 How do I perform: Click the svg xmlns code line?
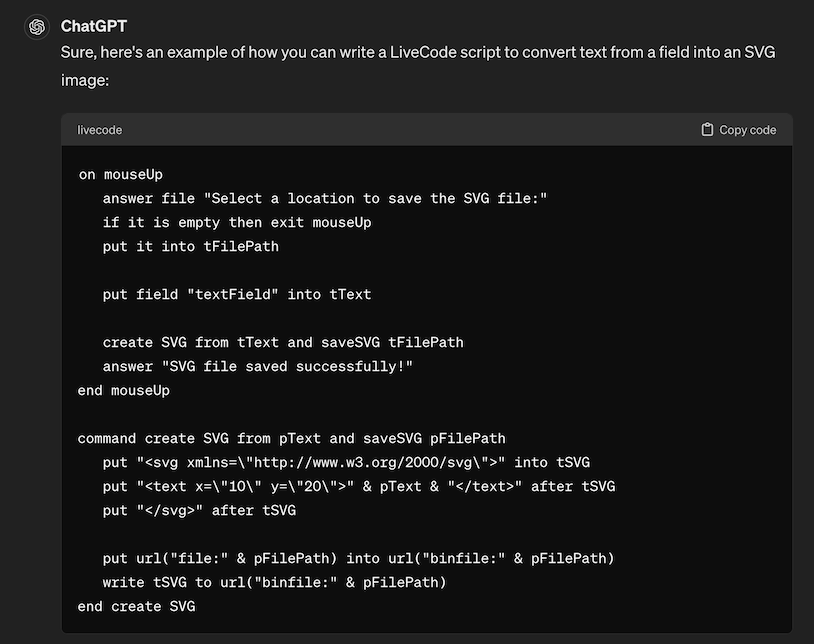click(x=346, y=462)
